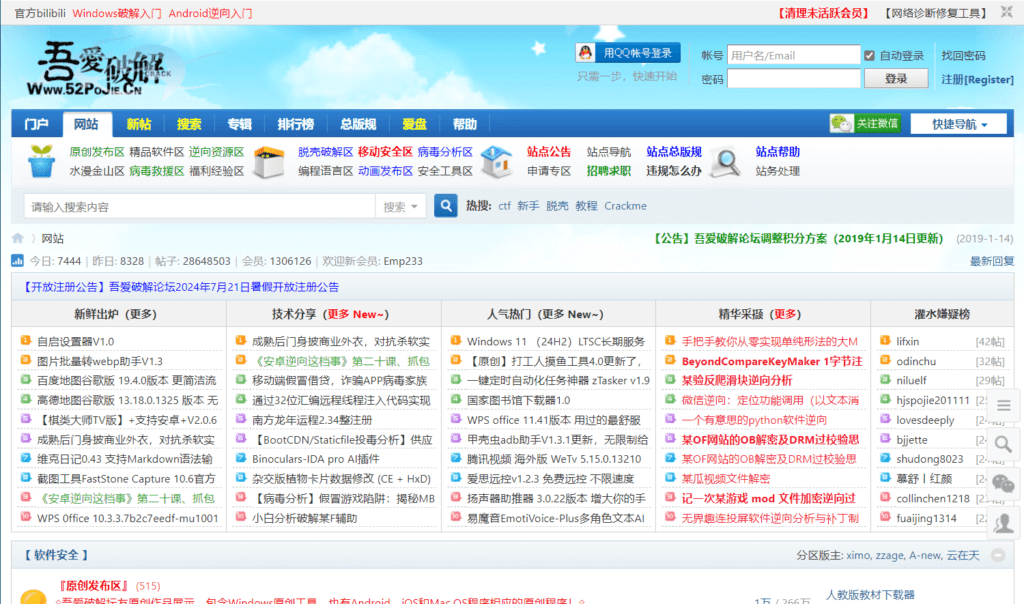Open the 技术分享 更多 New~ link
This screenshot has width=1024, height=604.
[358, 314]
